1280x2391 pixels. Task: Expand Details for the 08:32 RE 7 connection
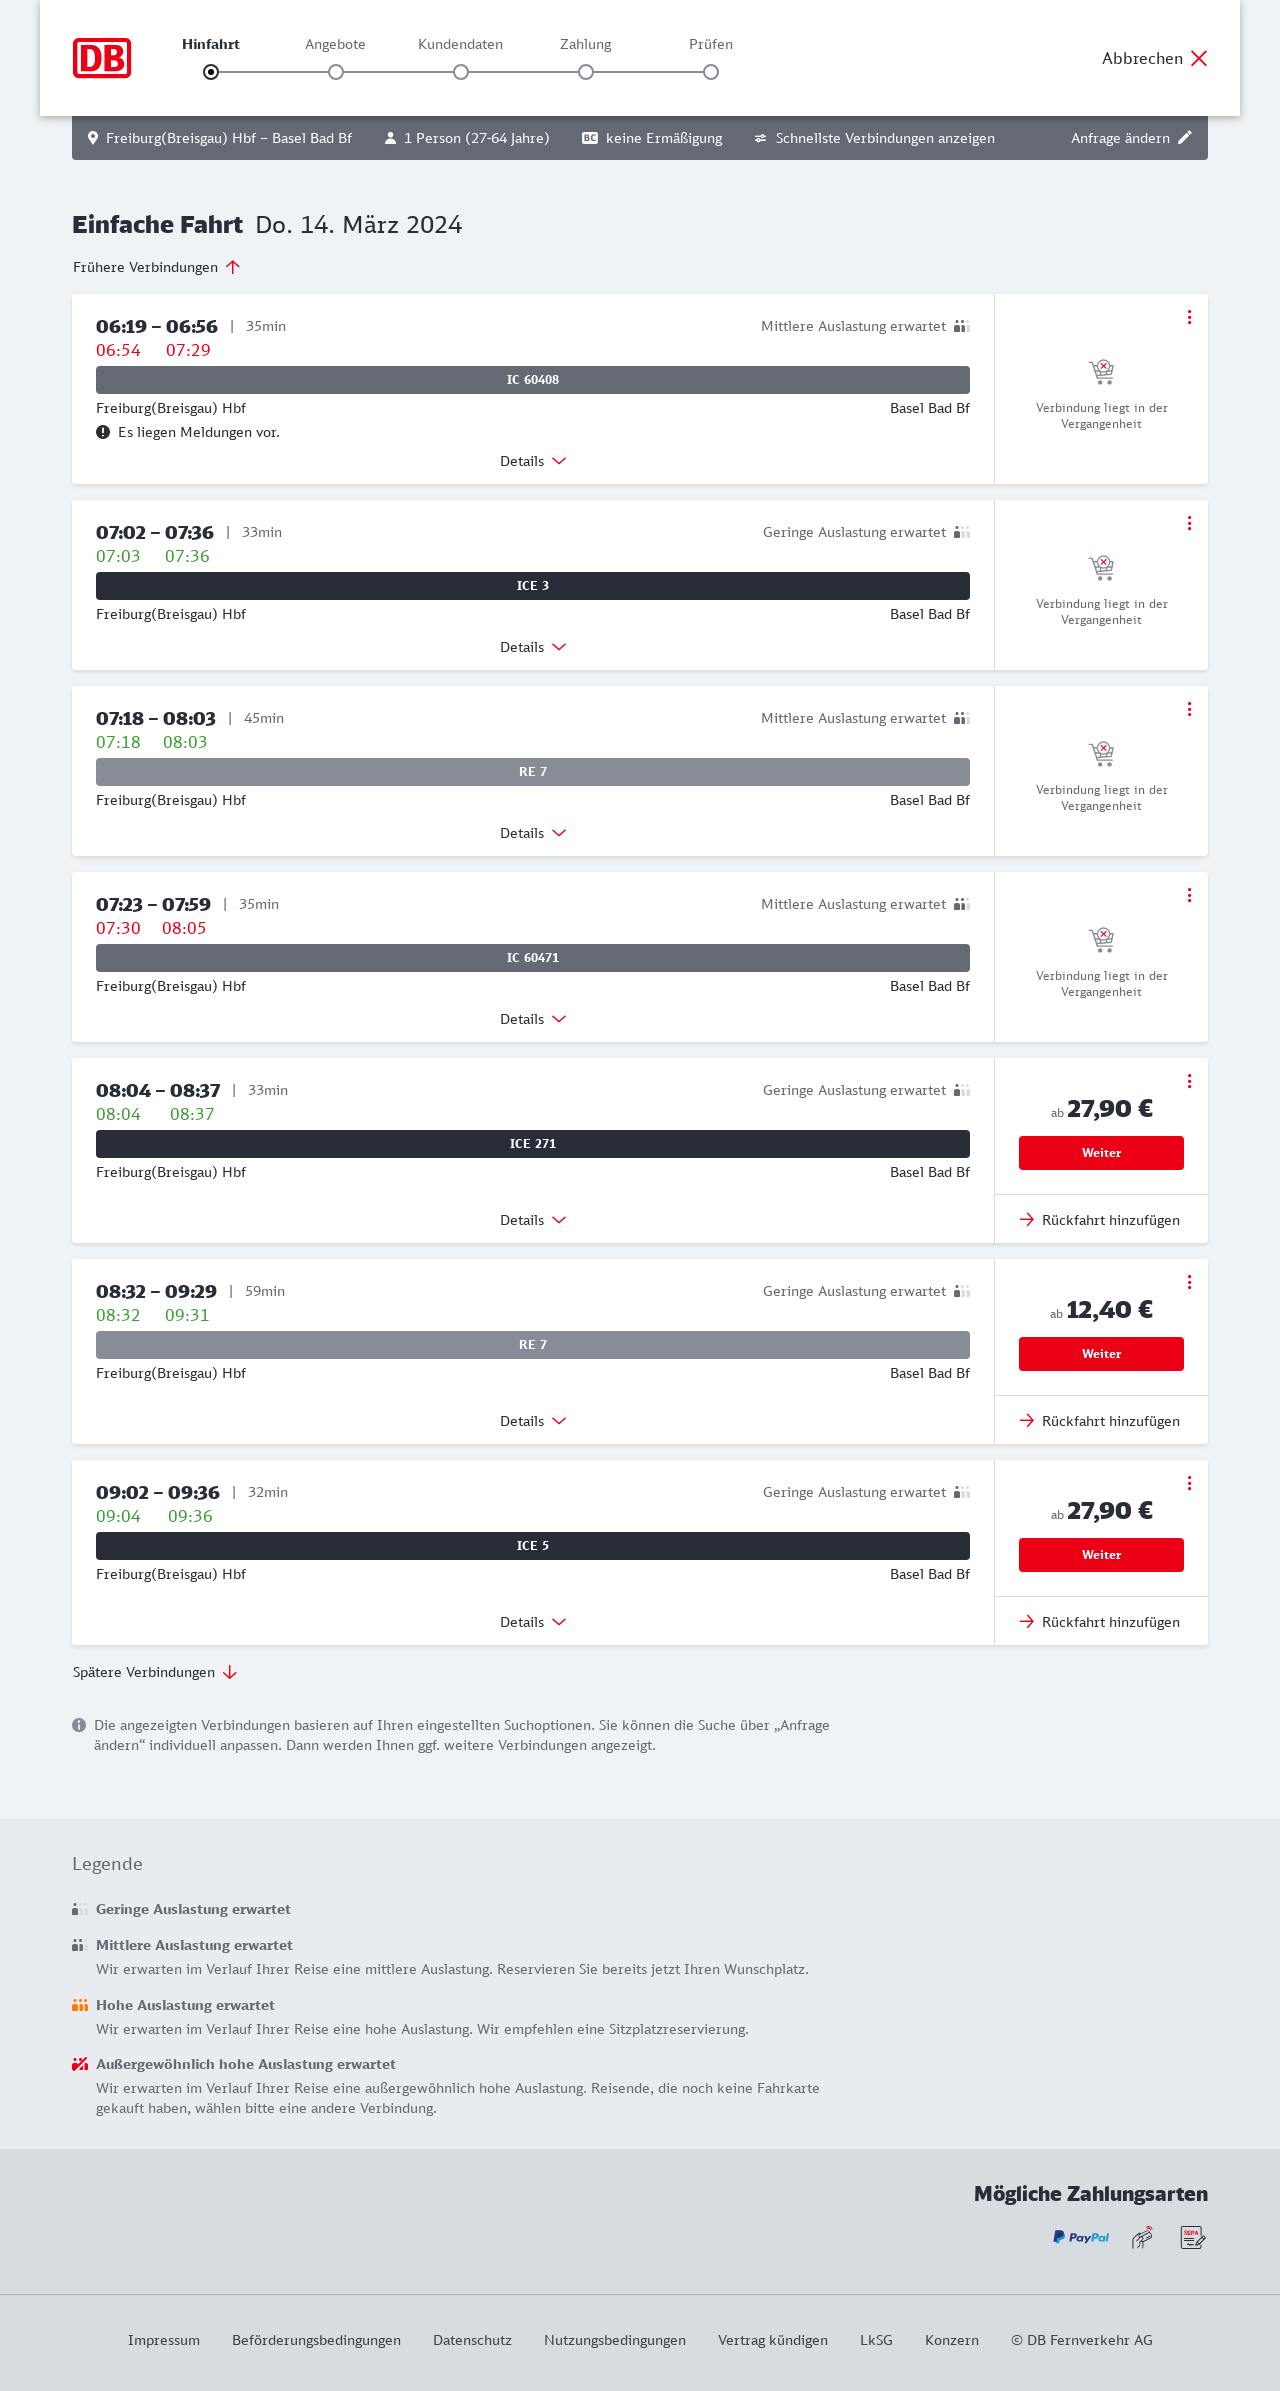coord(533,1421)
